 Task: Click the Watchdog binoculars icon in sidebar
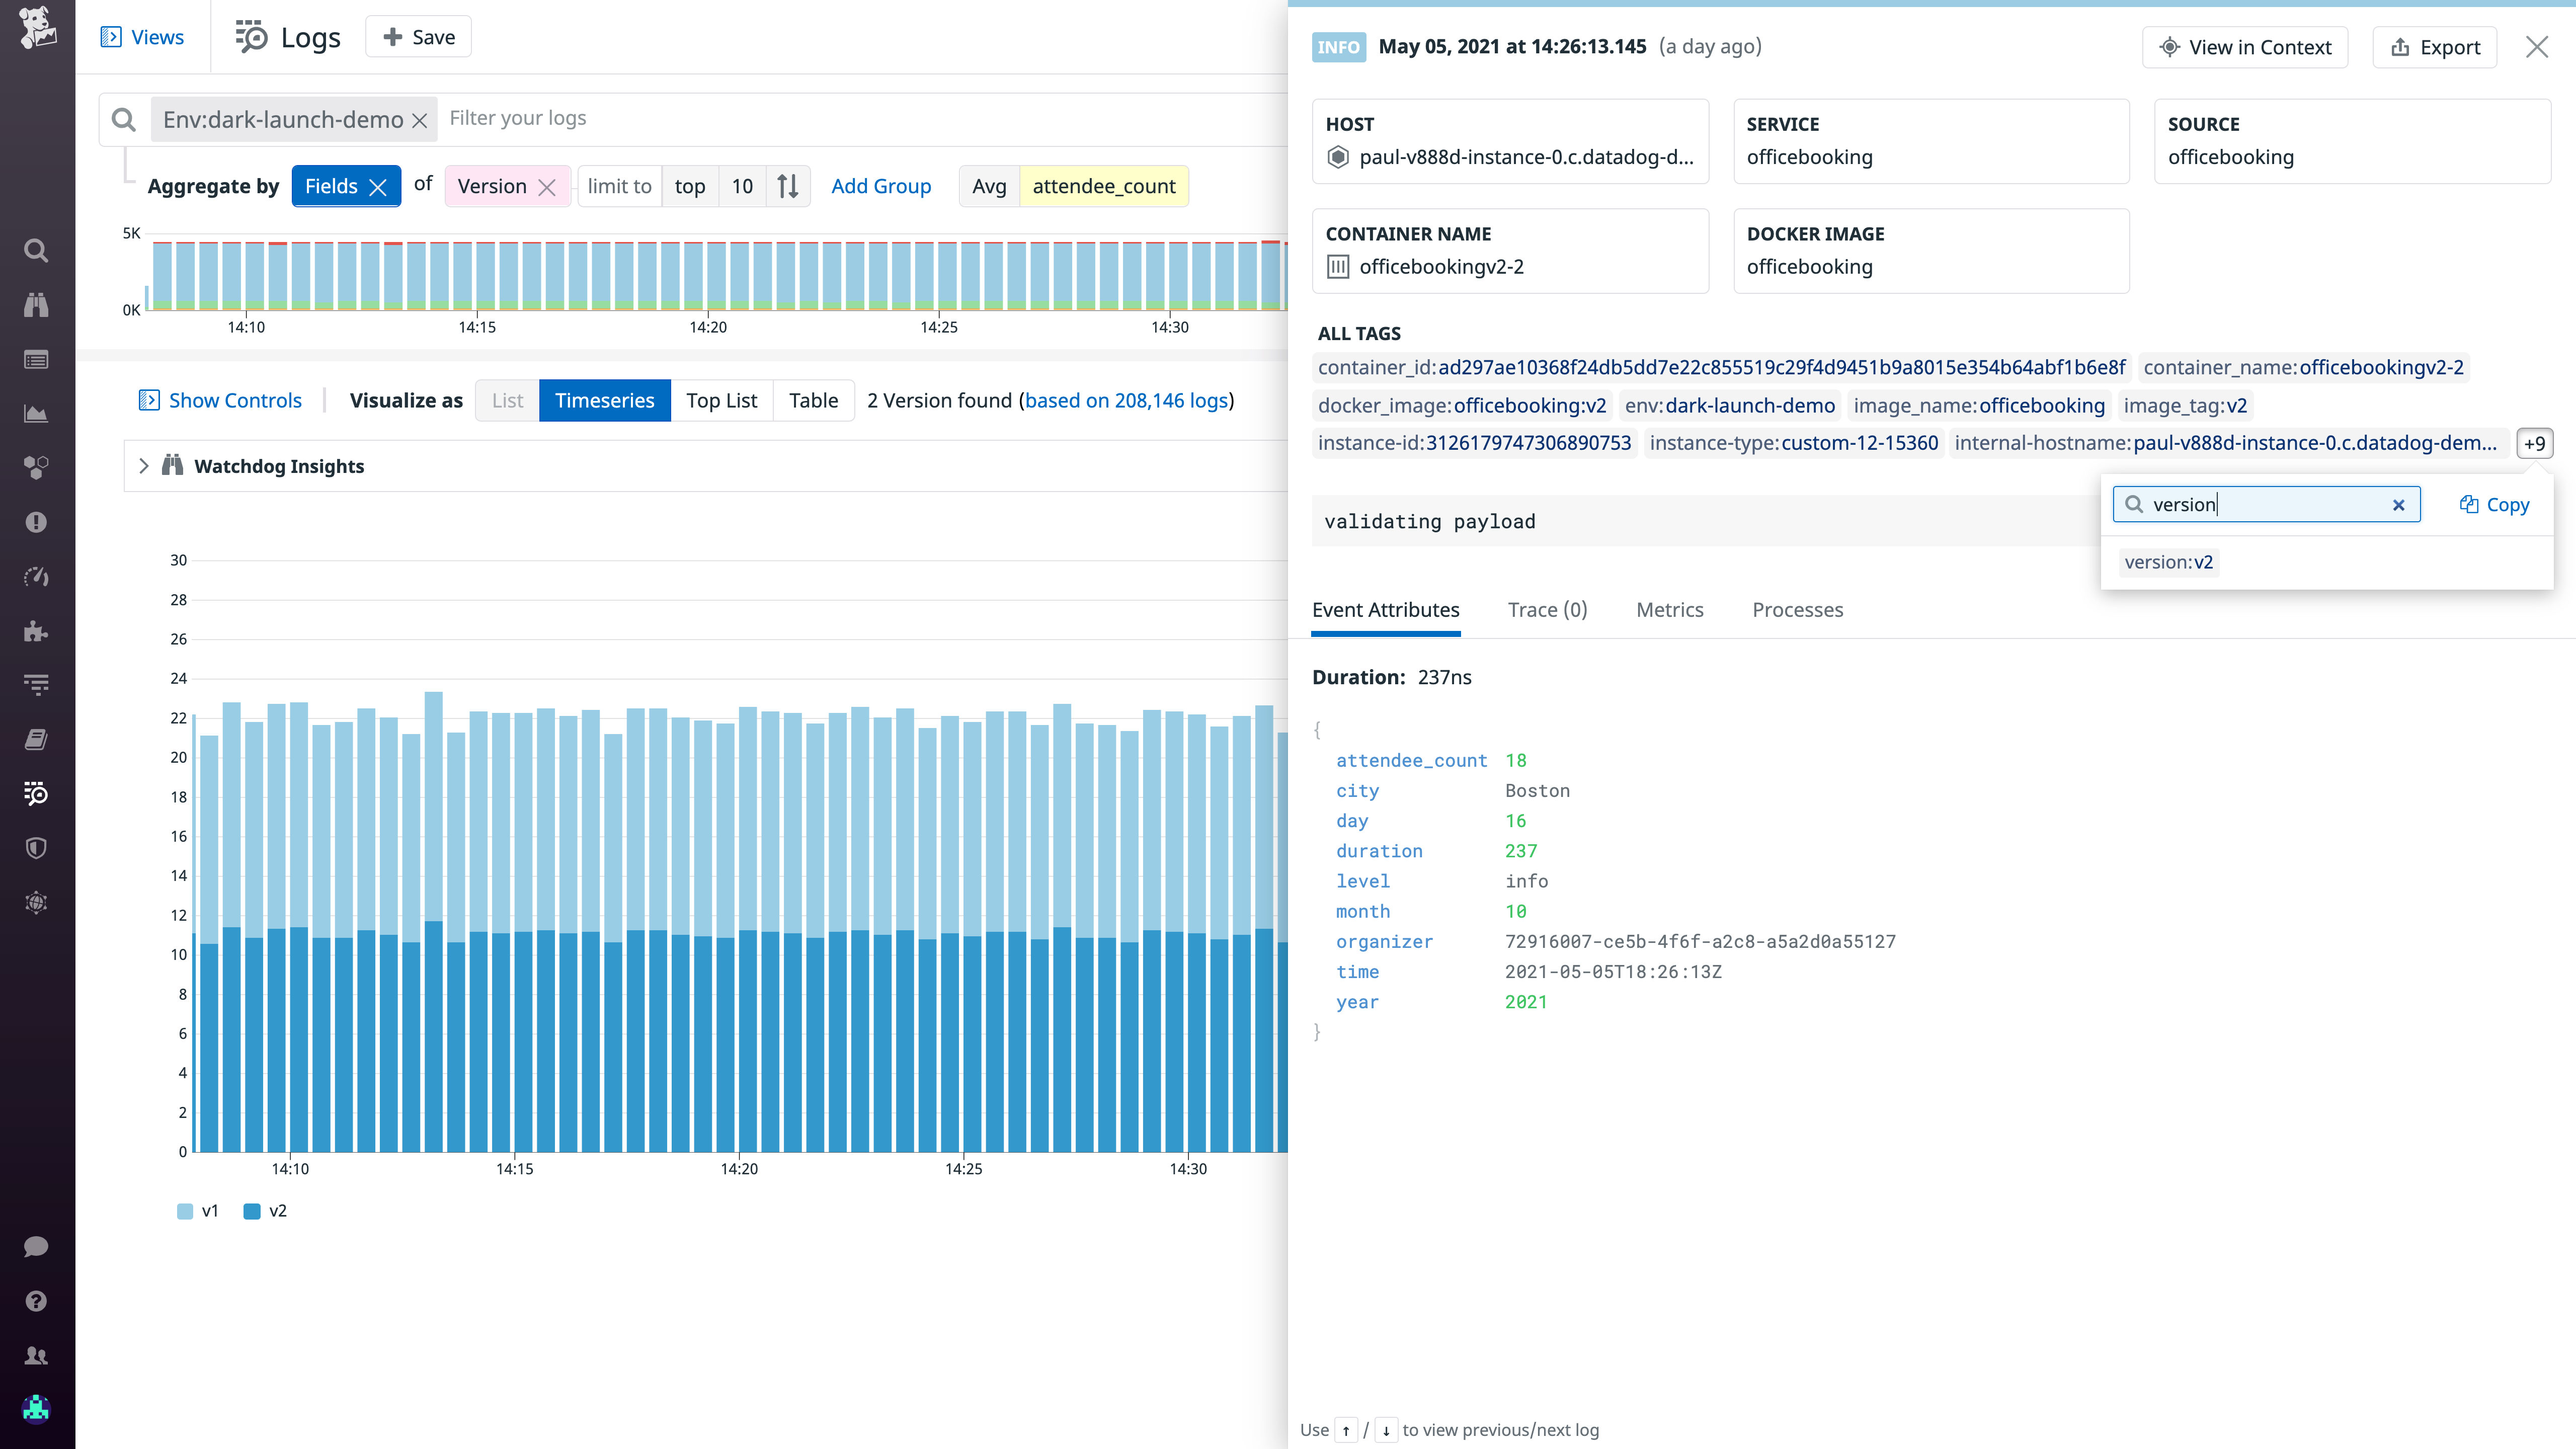tap(36, 305)
